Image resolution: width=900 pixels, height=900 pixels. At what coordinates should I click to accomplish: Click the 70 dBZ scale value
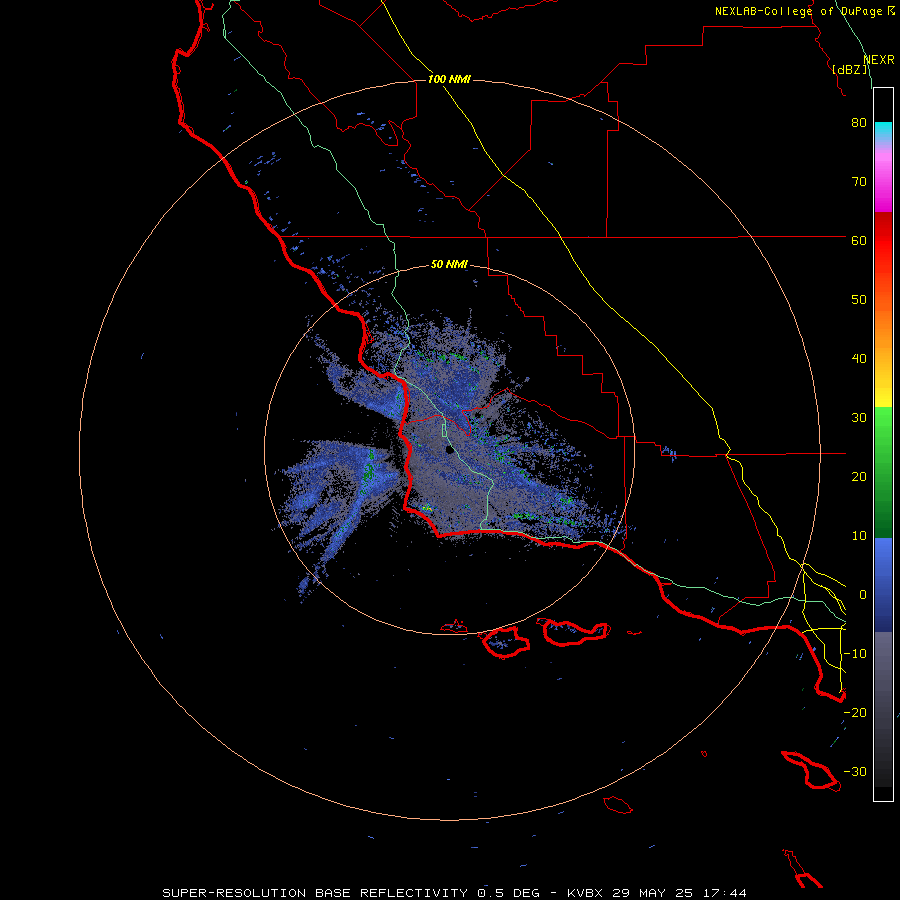[859, 182]
